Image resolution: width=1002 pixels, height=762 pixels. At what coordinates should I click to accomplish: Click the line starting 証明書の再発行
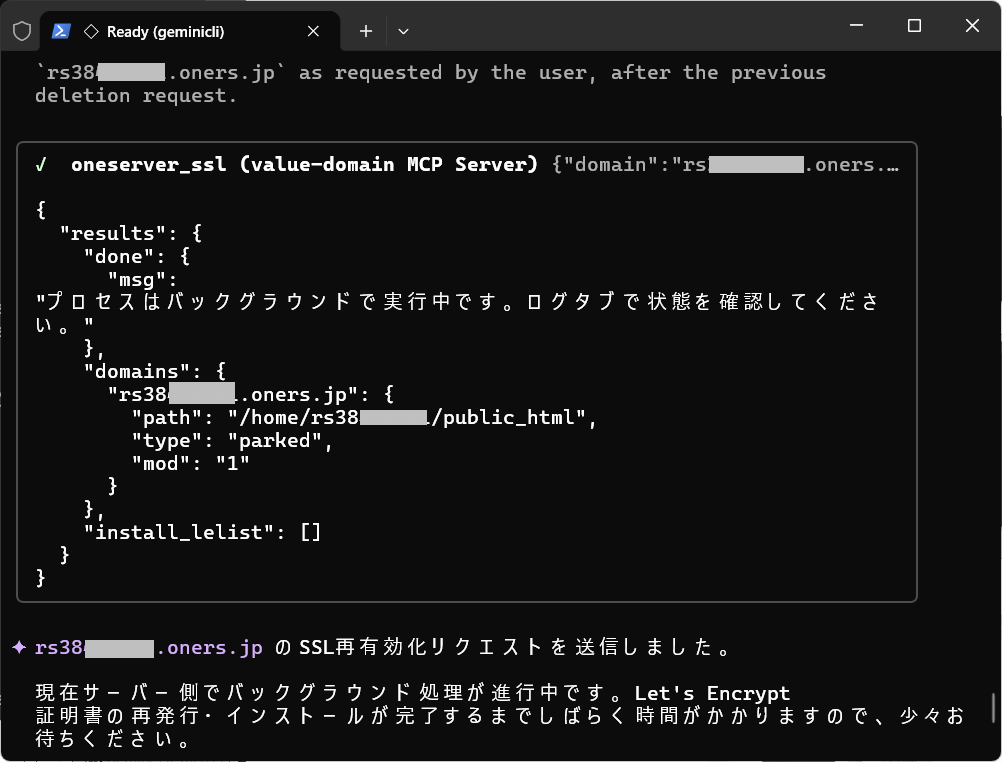(500, 716)
